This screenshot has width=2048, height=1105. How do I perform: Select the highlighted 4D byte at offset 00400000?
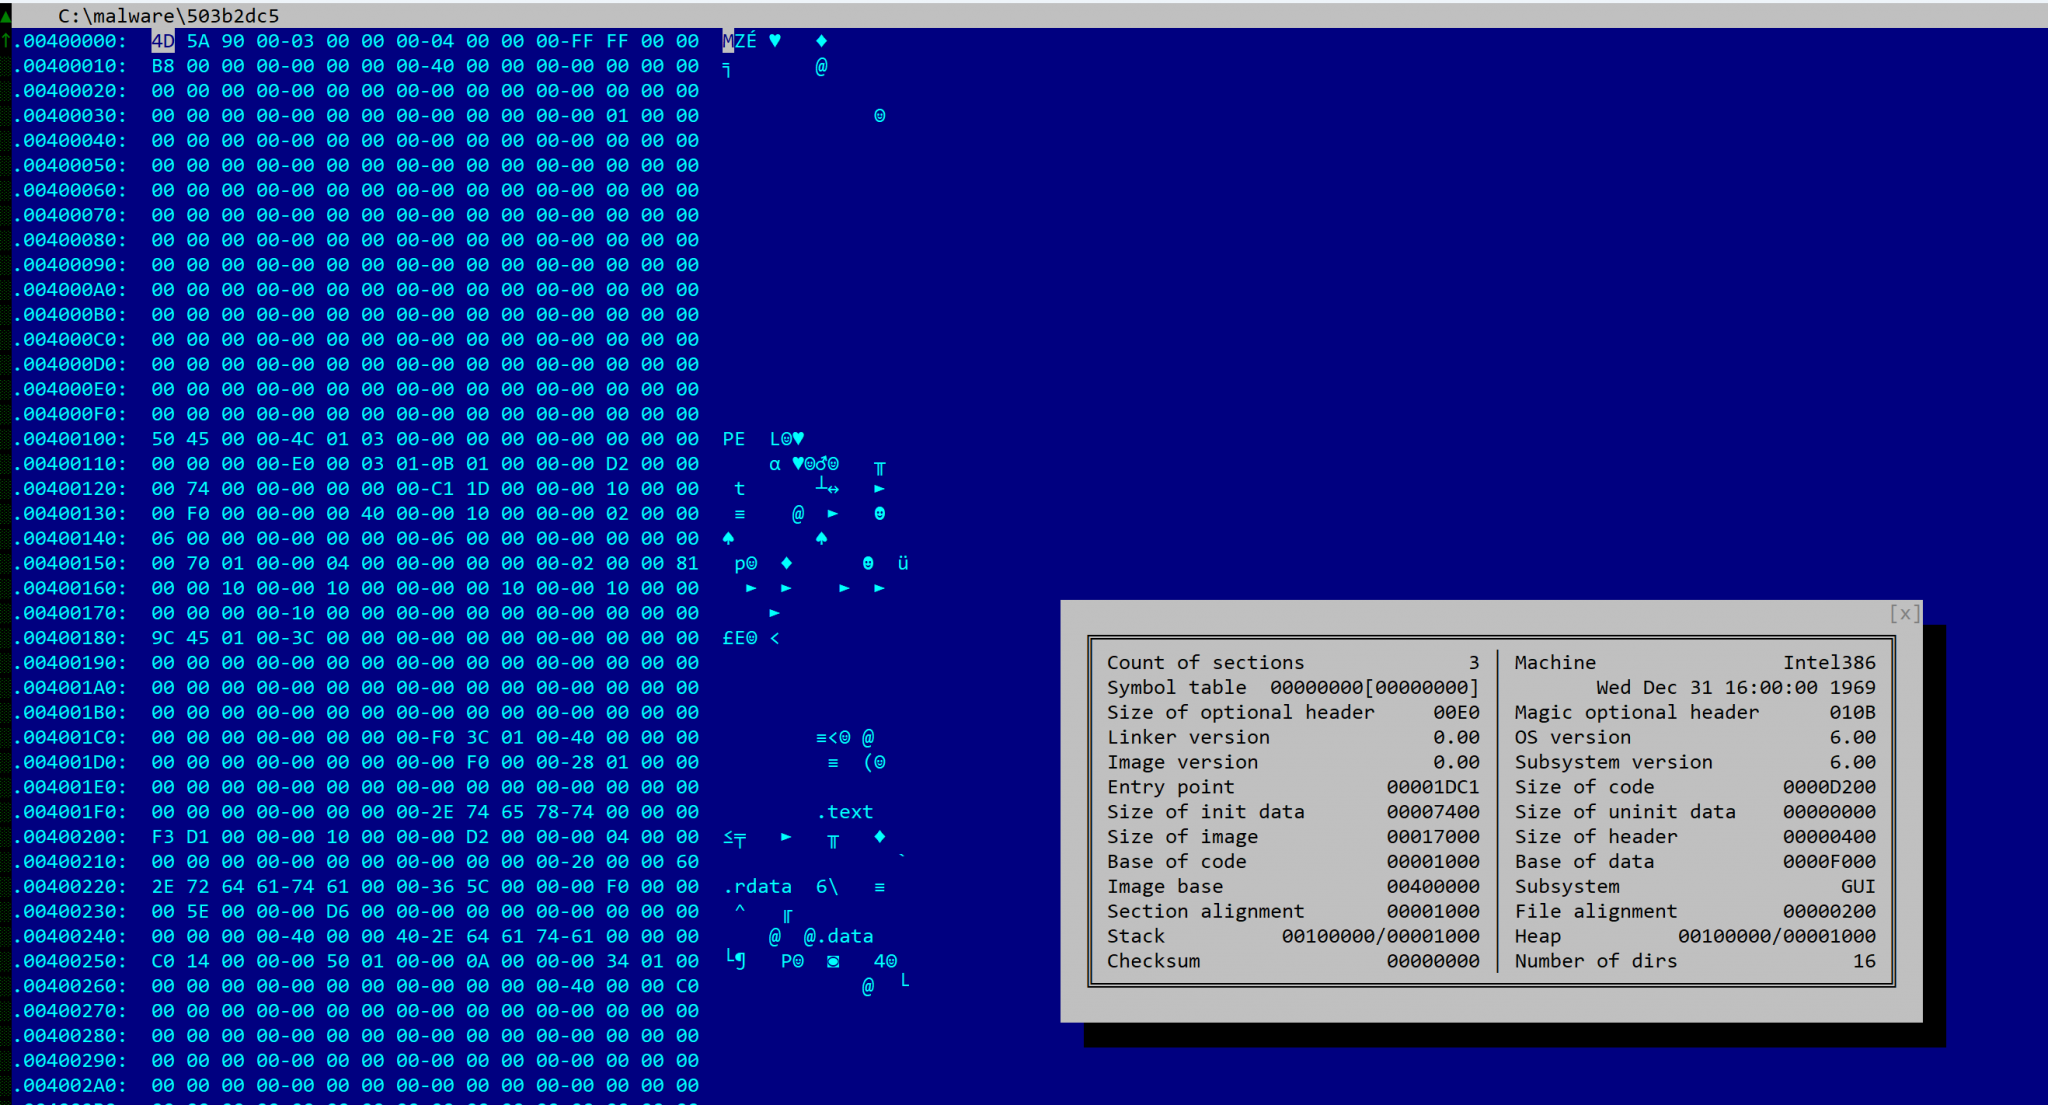[161, 41]
